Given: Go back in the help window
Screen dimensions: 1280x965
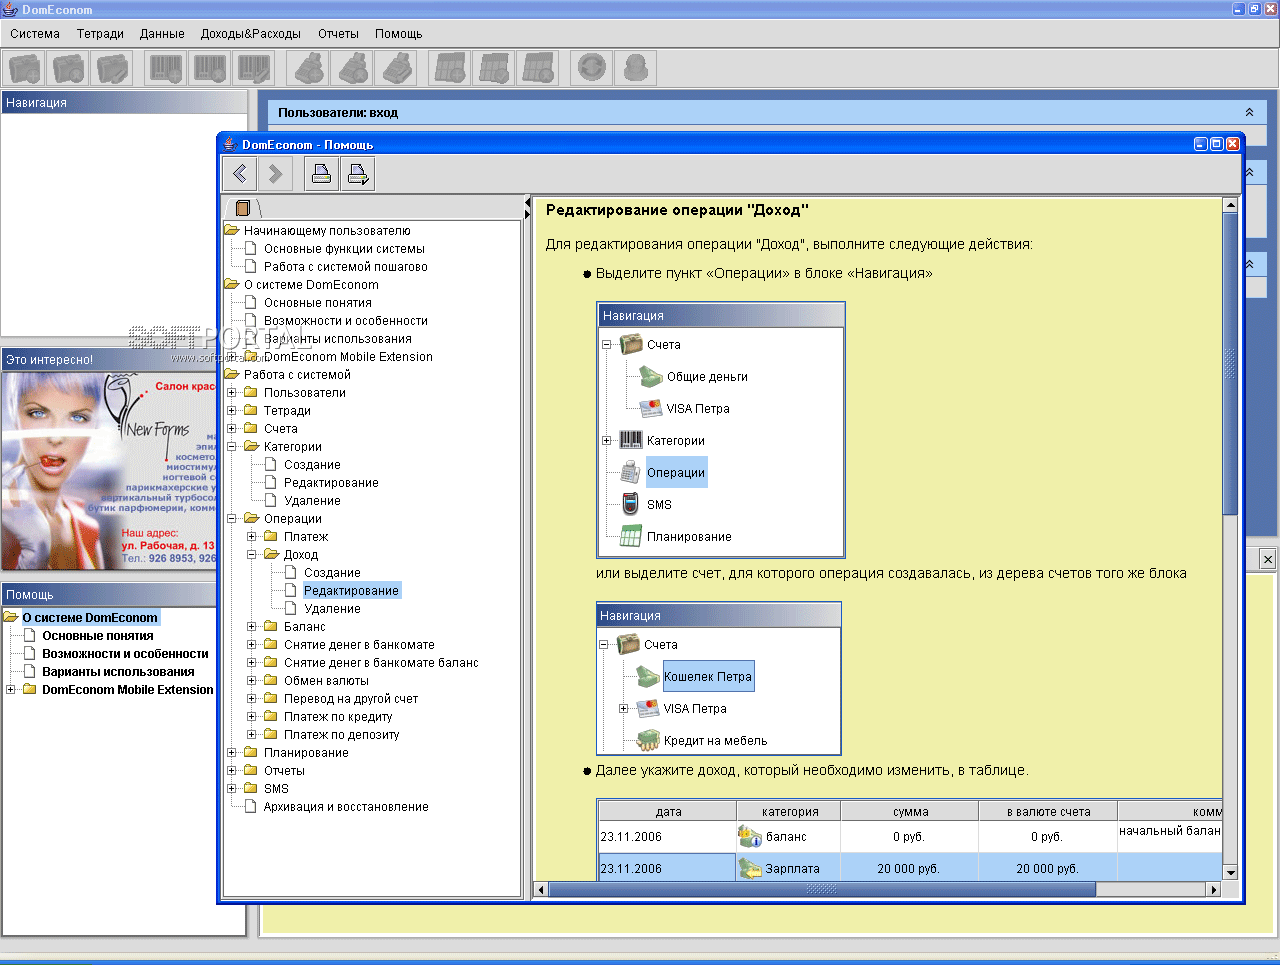Looking at the screenshot, I should pyautogui.click(x=240, y=174).
